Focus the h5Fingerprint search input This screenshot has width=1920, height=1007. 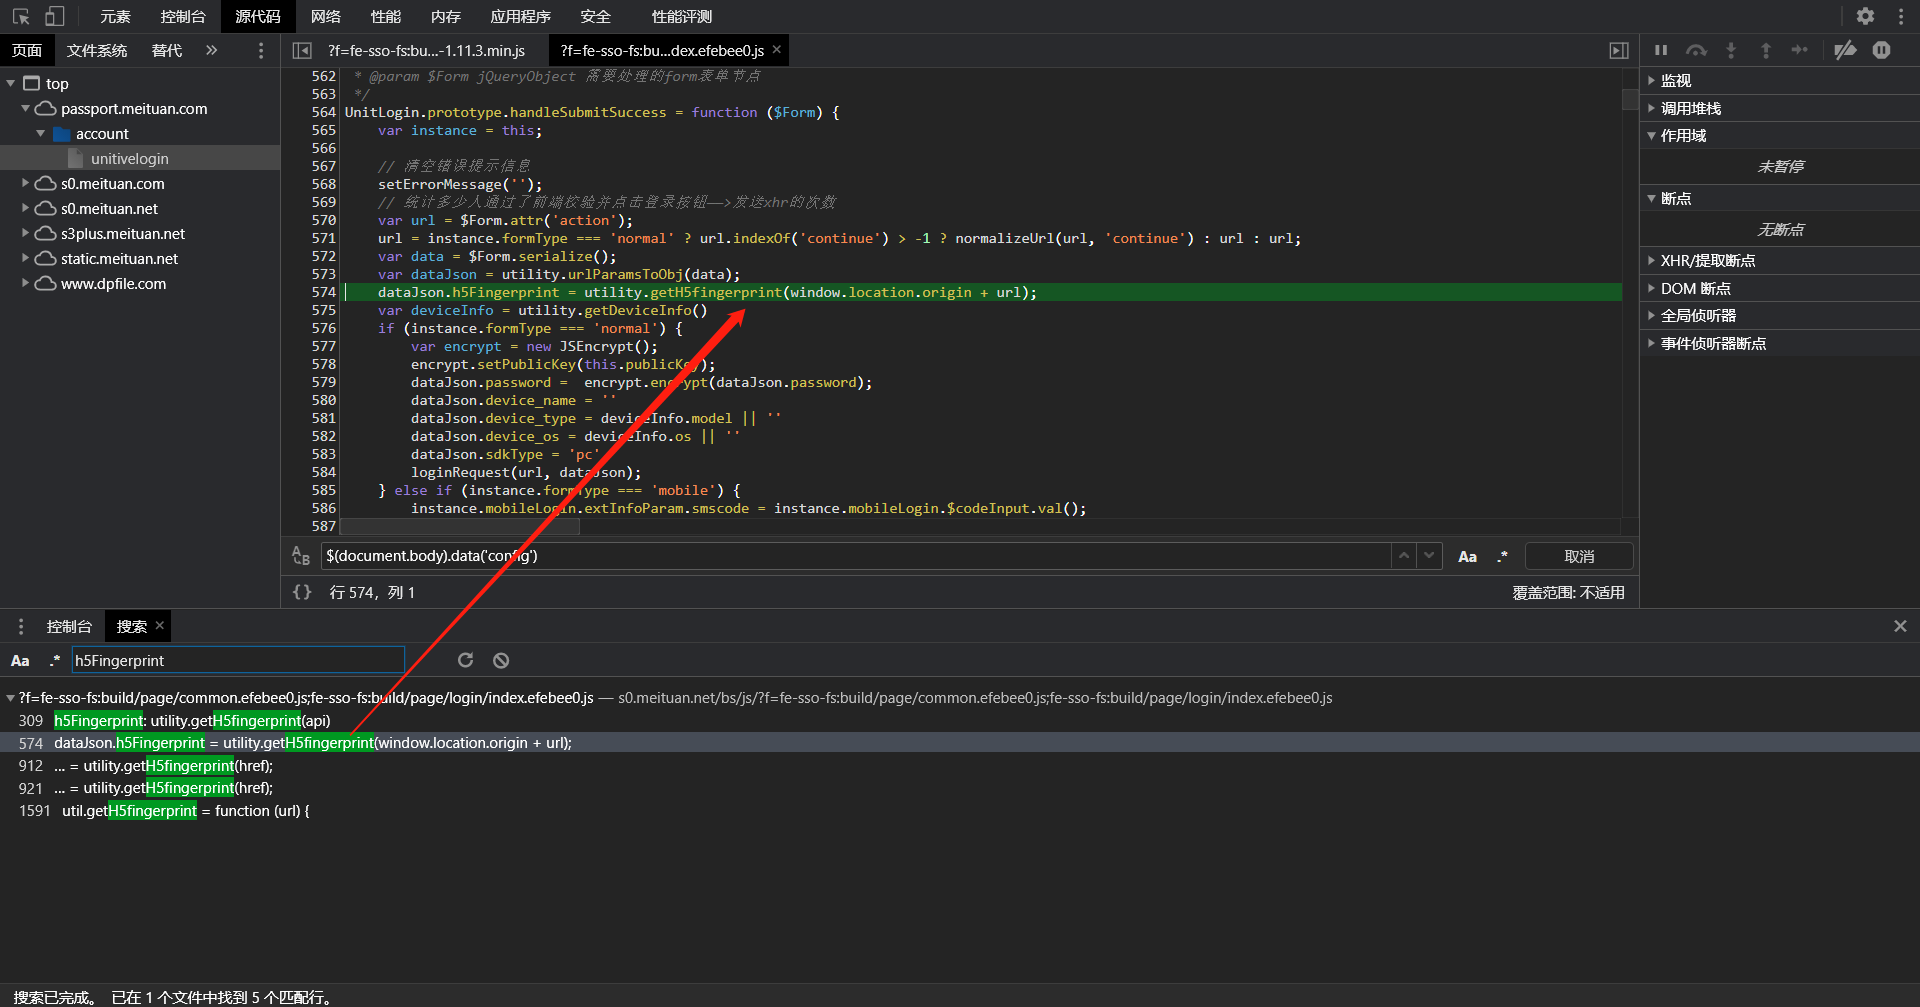[238, 660]
